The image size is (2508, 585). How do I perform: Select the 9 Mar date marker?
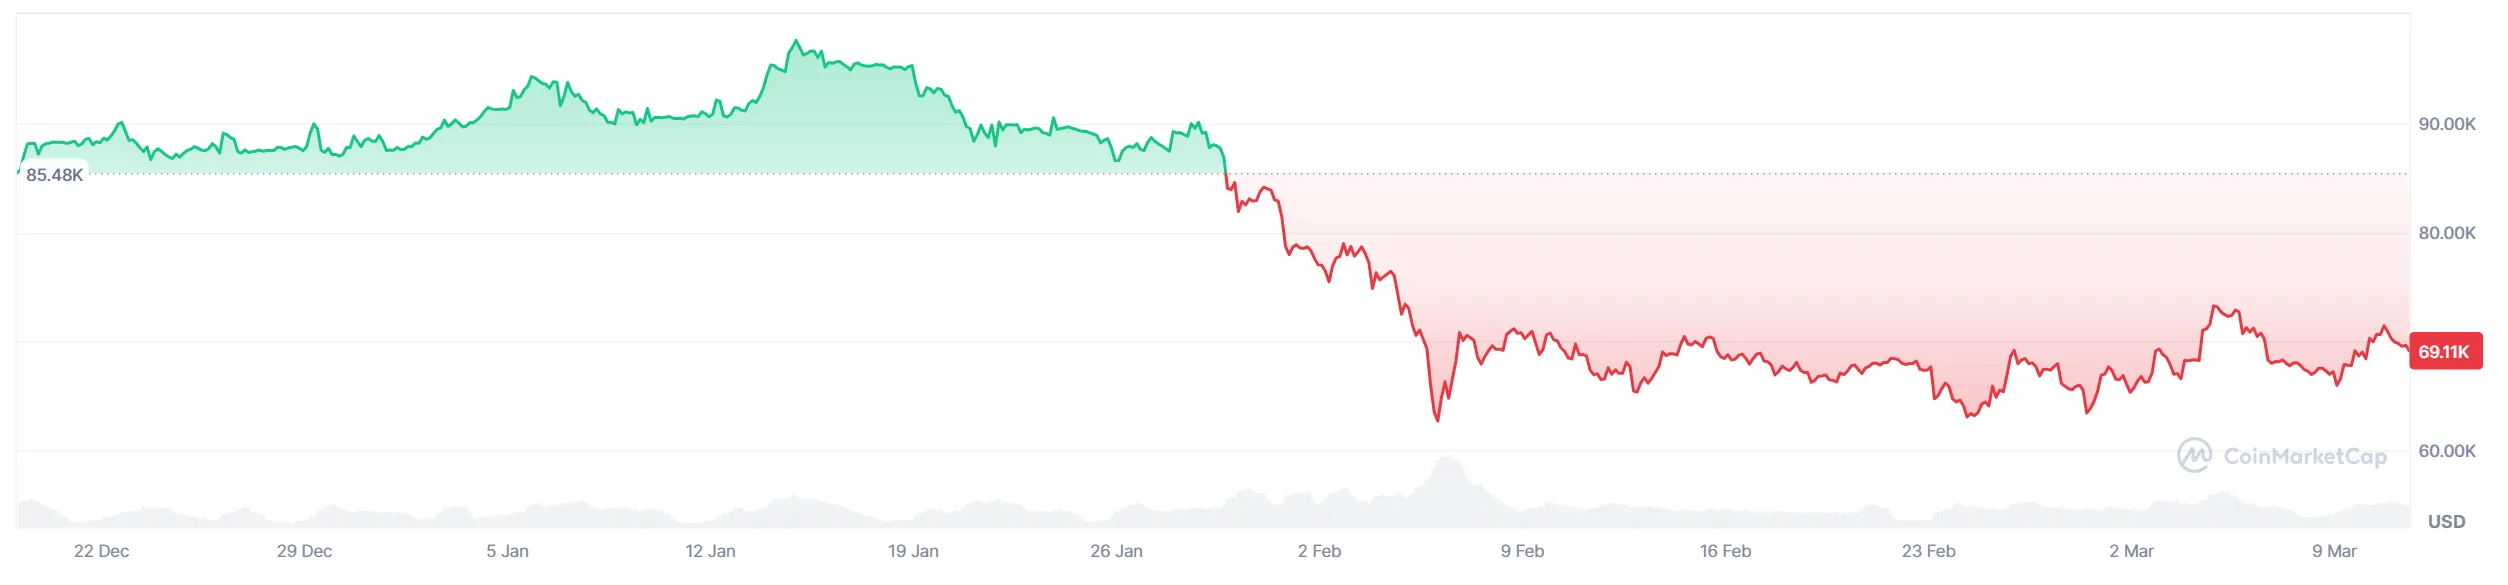coord(2334,551)
